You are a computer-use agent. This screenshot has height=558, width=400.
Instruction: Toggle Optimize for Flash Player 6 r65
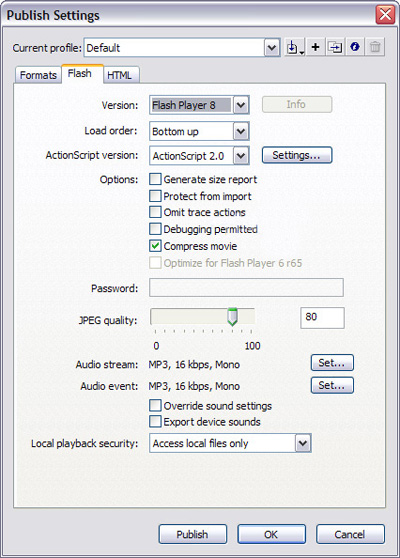pyautogui.click(x=155, y=263)
